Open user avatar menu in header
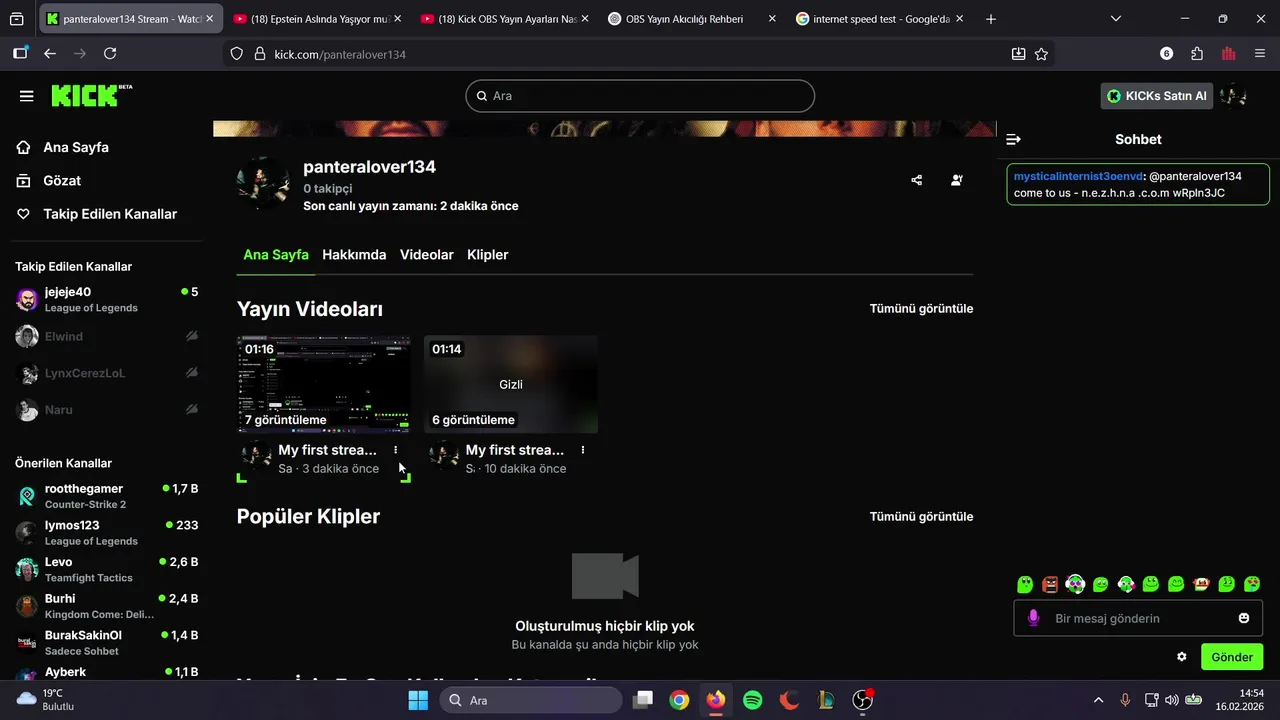This screenshot has width=1280, height=720. tap(1234, 96)
